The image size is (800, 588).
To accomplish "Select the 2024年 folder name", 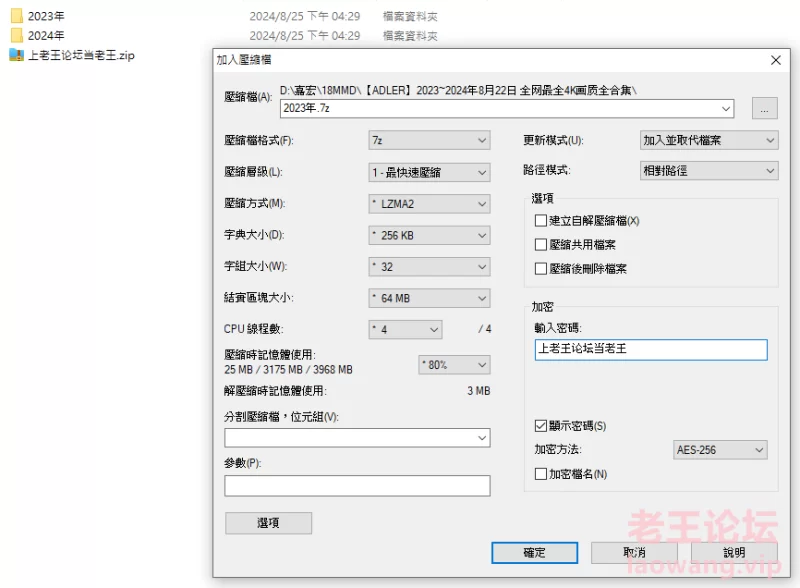I will (46, 36).
